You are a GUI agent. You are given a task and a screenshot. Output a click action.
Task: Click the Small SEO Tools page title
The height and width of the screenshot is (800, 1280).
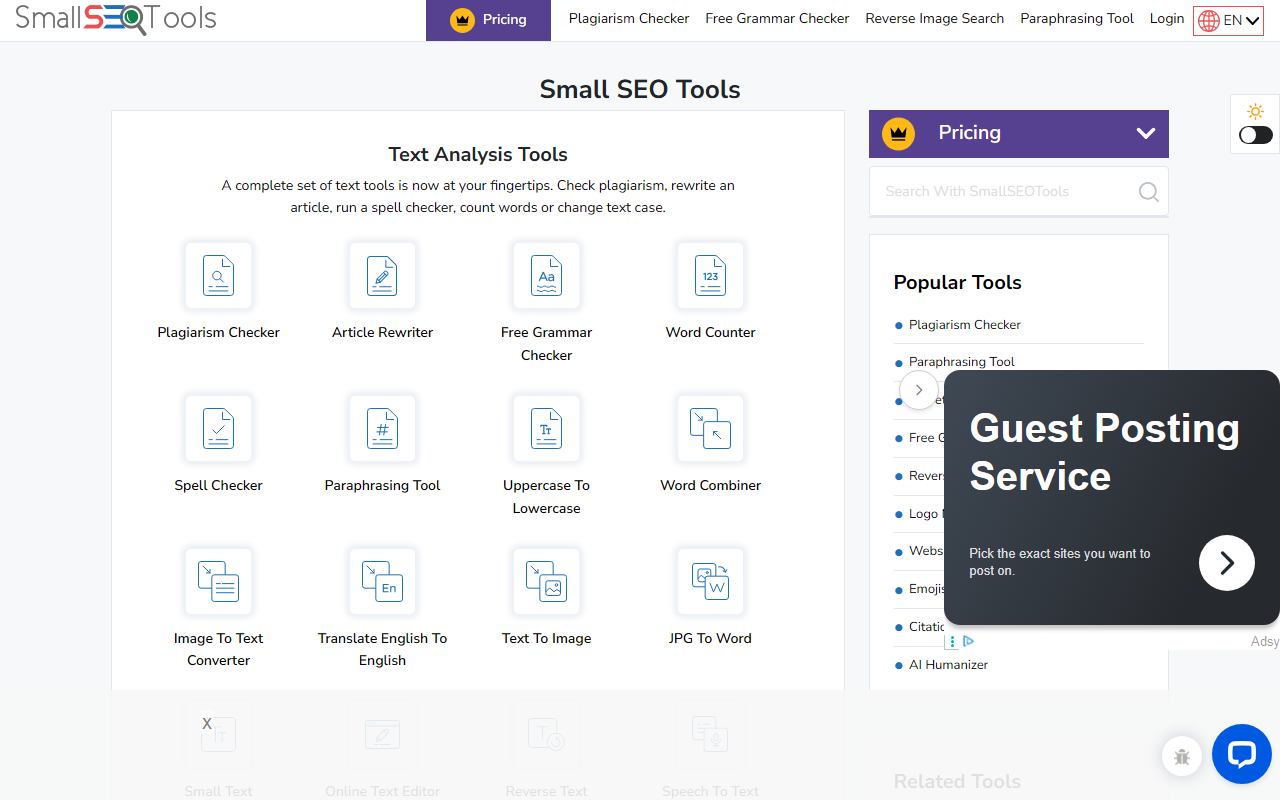tap(640, 89)
